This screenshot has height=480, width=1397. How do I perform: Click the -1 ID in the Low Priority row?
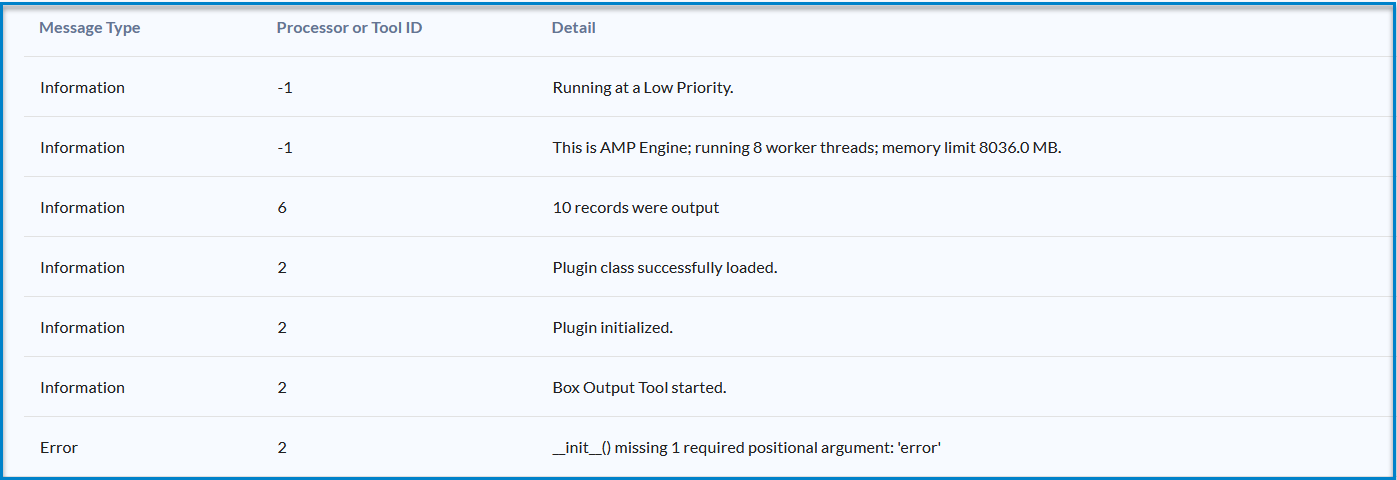pyautogui.click(x=285, y=88)
